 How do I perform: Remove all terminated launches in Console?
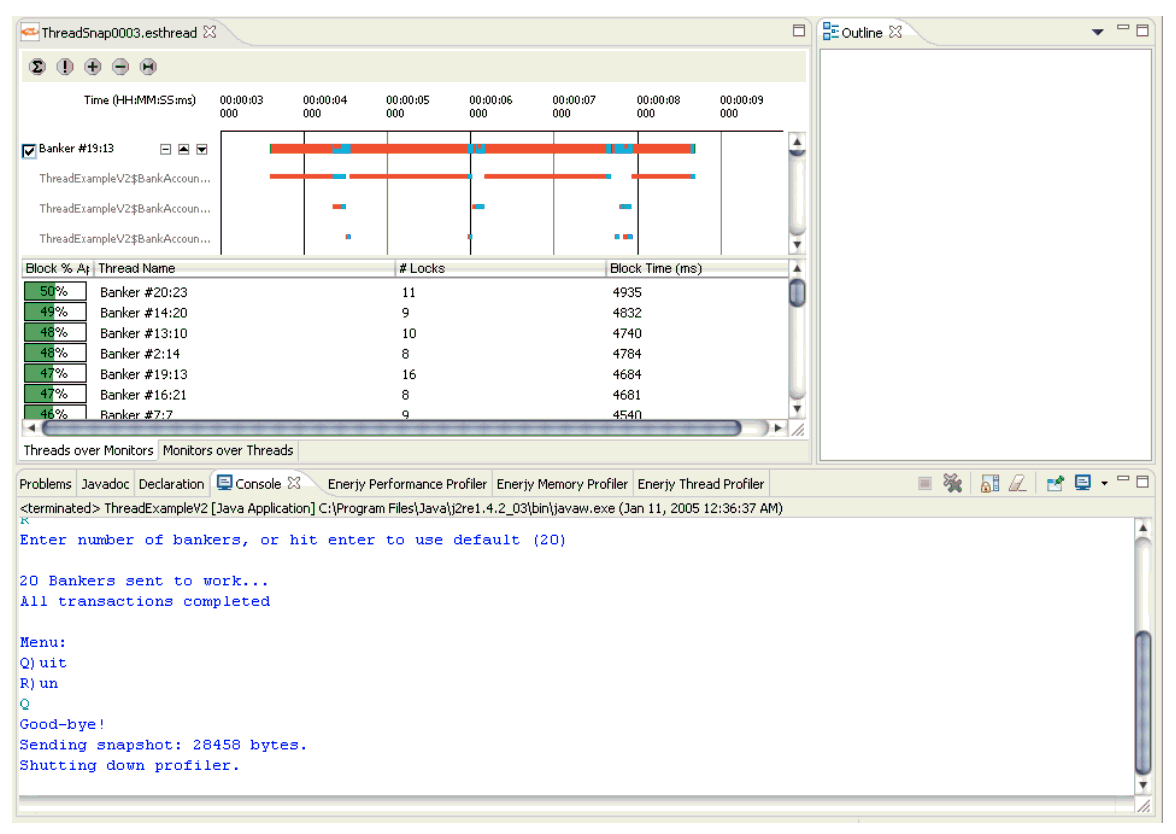(x=953, y=484)
